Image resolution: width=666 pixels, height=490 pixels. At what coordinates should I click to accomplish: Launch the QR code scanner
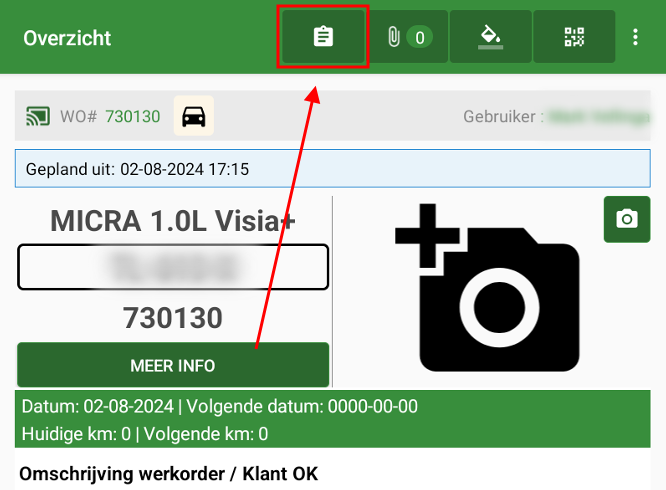coord(574,37)
